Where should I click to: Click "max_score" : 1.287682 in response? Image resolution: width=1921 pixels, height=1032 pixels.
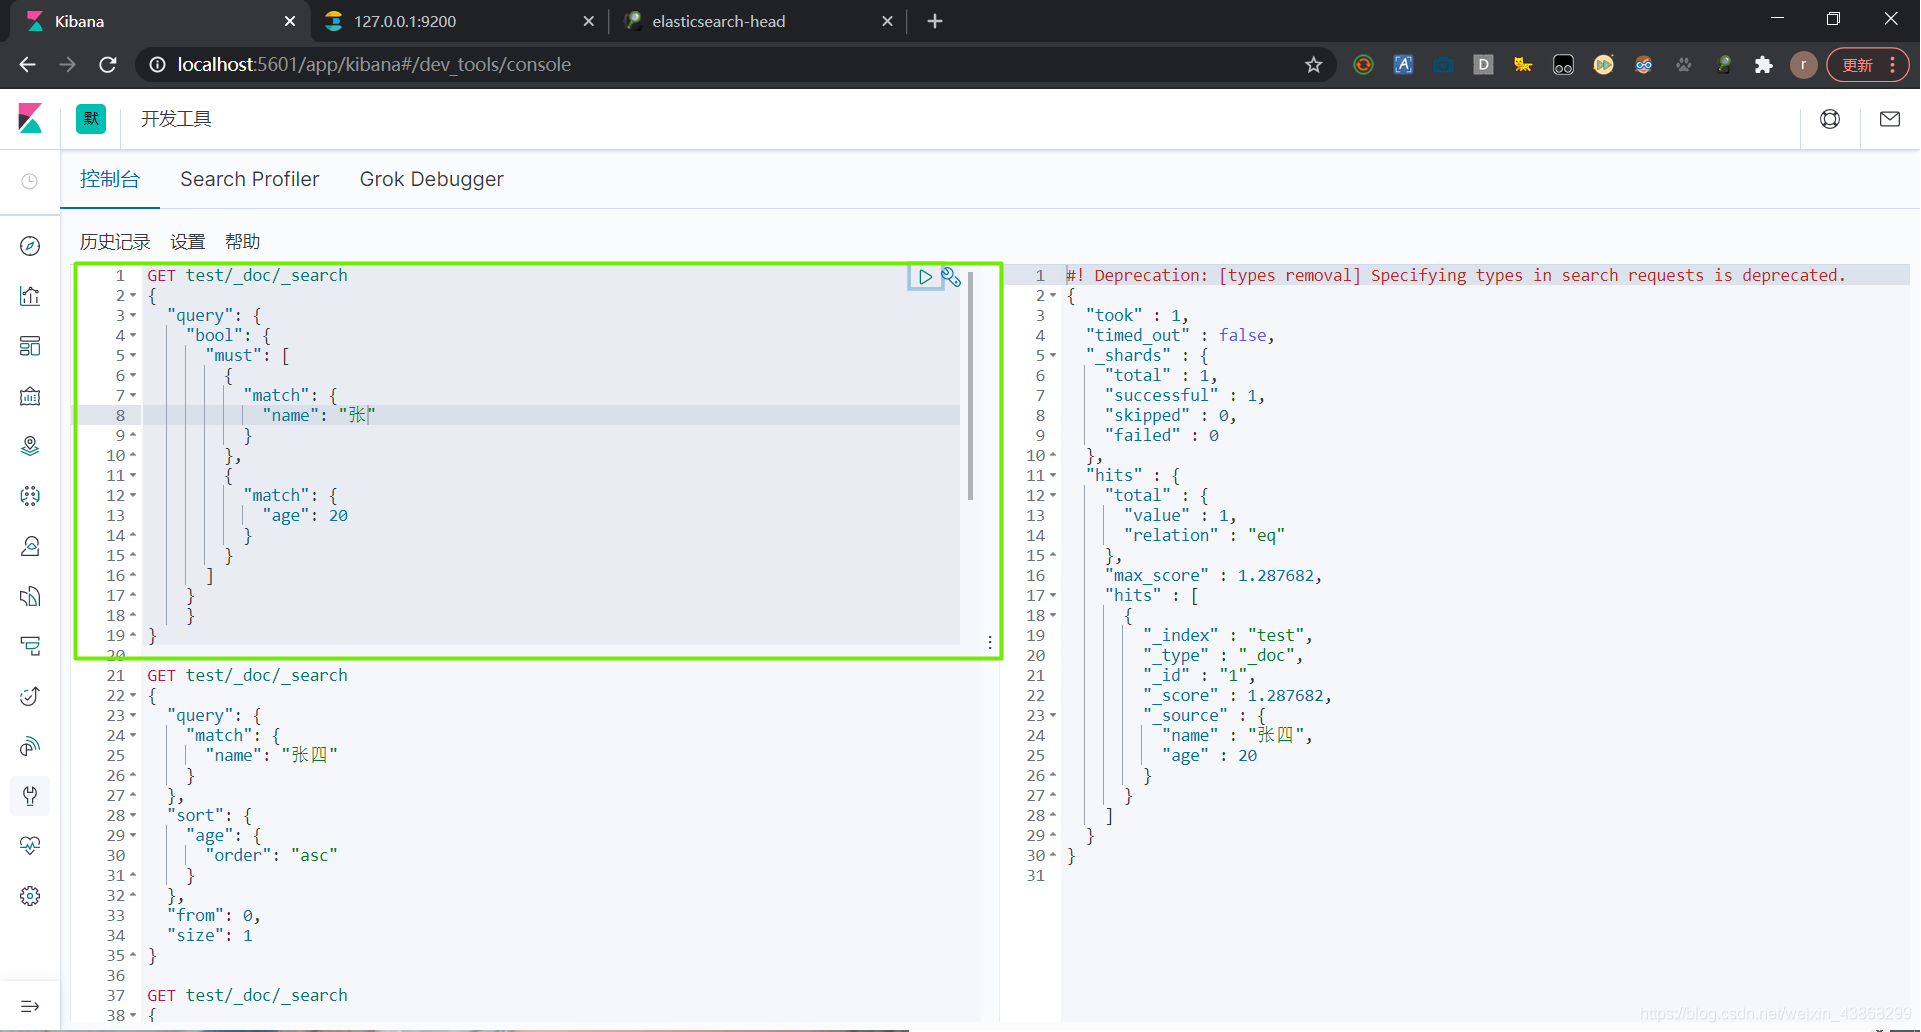tap(1213, 575)
